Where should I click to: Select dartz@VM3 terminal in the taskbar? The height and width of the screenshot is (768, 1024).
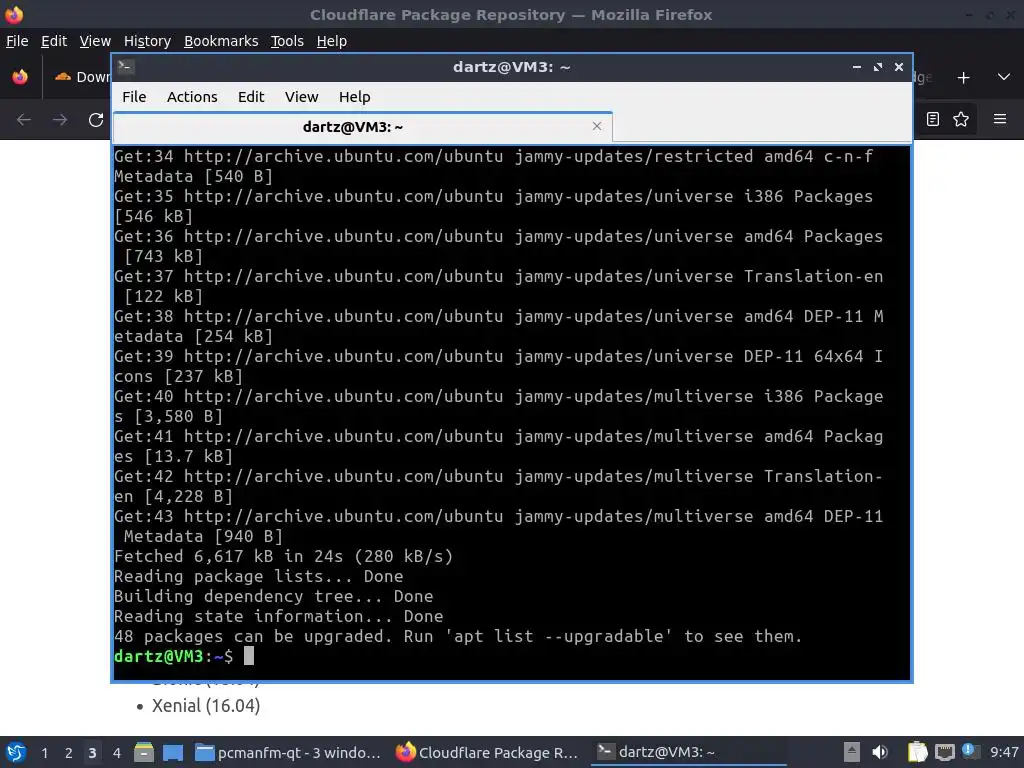(688, 752)
